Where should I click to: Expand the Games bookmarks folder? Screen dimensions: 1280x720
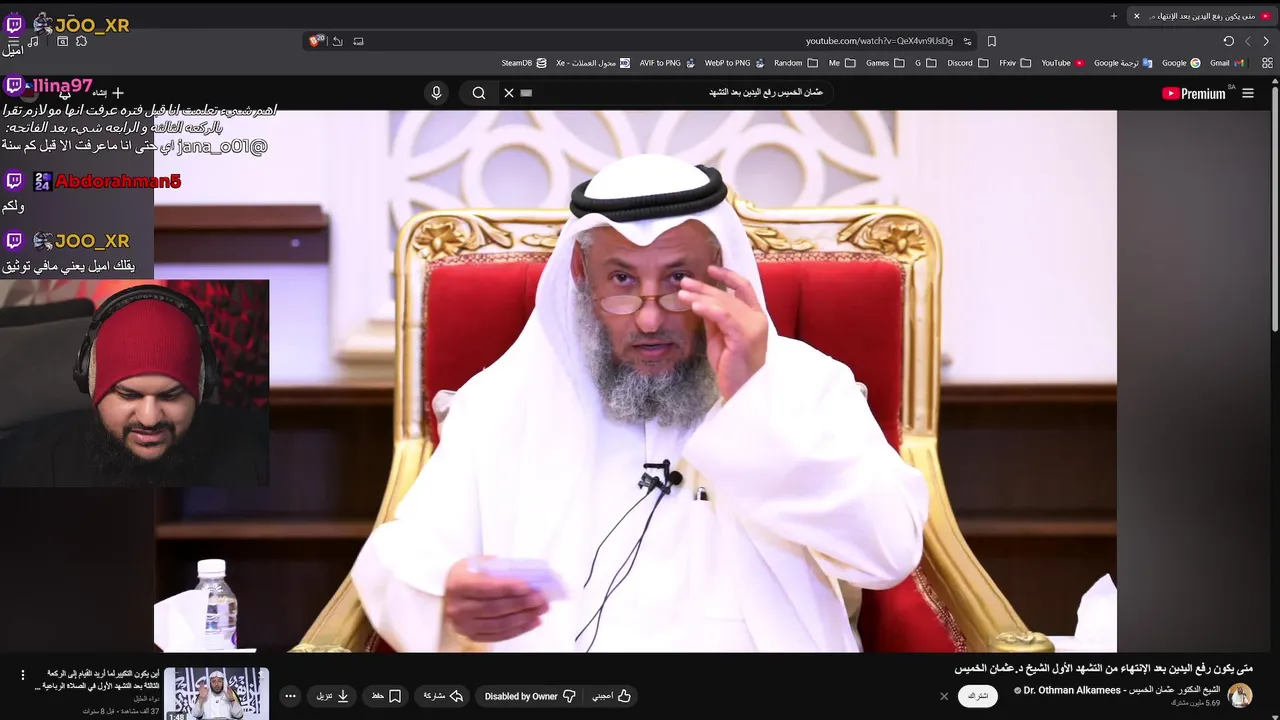[885, 63]
